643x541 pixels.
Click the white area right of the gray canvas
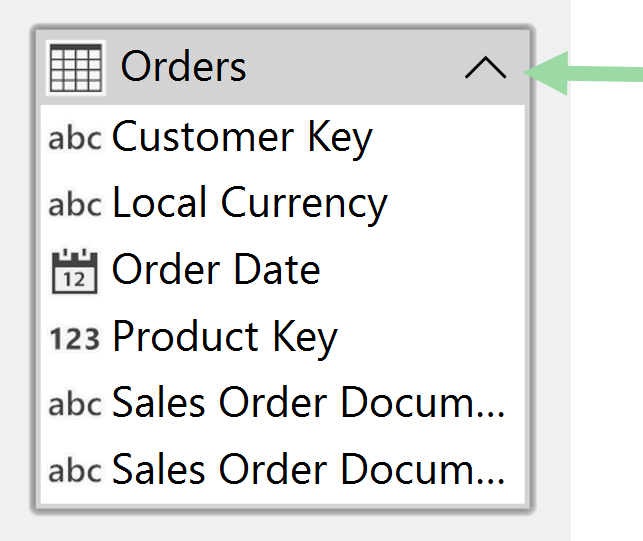607,300
